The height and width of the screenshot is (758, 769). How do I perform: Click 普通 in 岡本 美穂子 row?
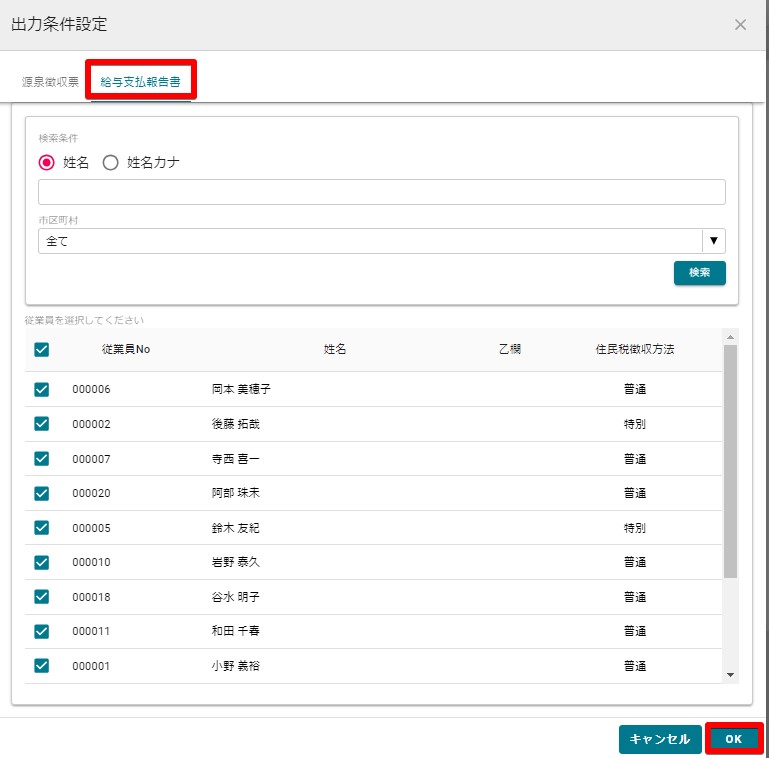(x=635, y=389)
